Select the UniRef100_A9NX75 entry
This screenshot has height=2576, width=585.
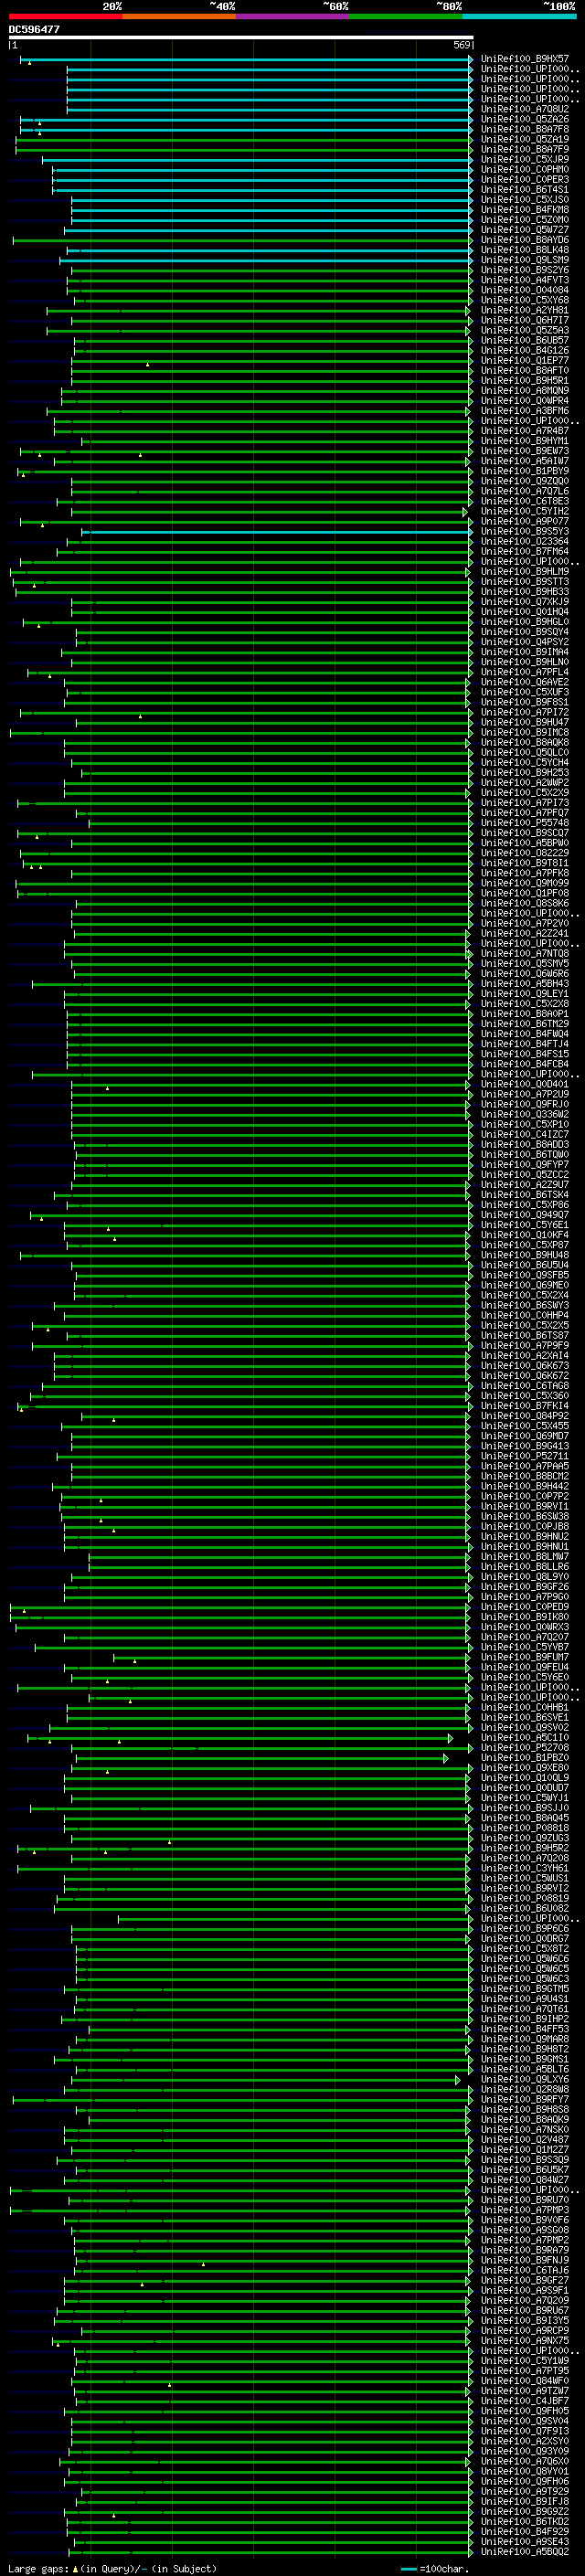(525, 2340)
